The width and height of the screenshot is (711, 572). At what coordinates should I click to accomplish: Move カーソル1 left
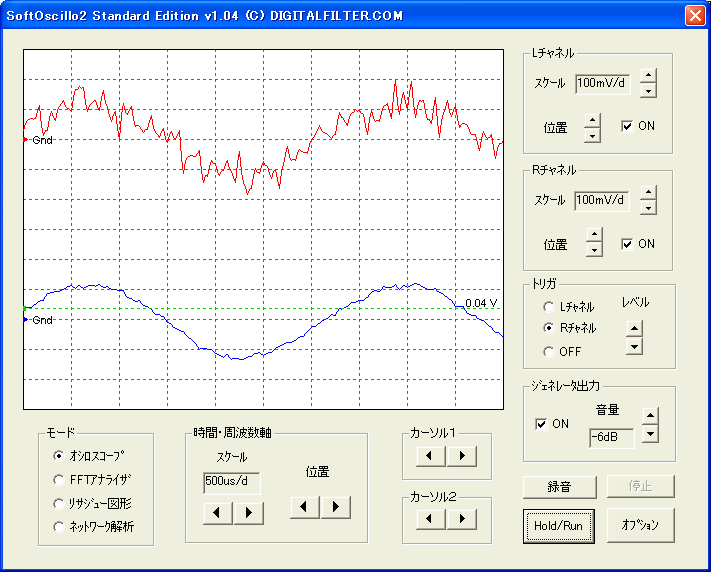coord(430,456)
